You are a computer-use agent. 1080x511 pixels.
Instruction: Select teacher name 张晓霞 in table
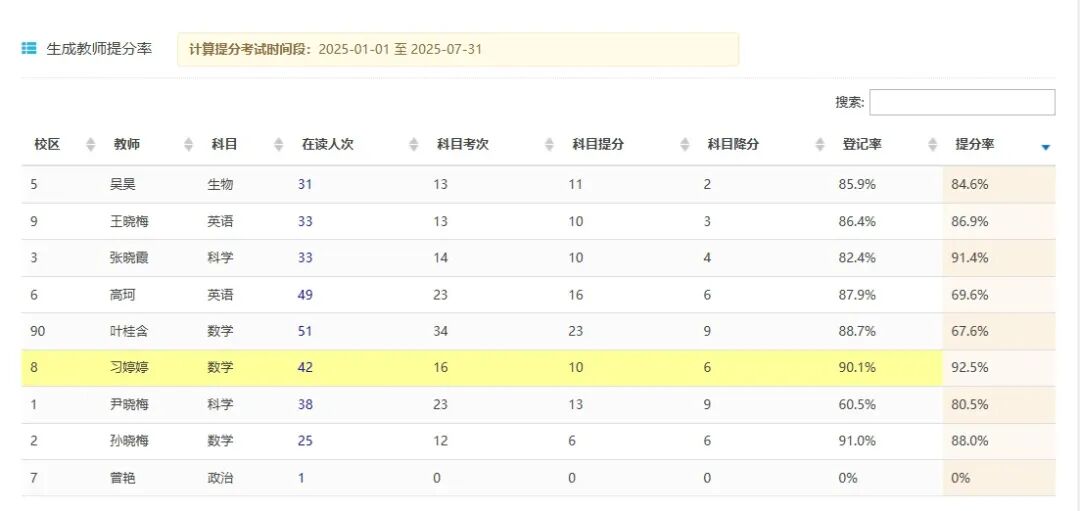(x=129, y=257)
